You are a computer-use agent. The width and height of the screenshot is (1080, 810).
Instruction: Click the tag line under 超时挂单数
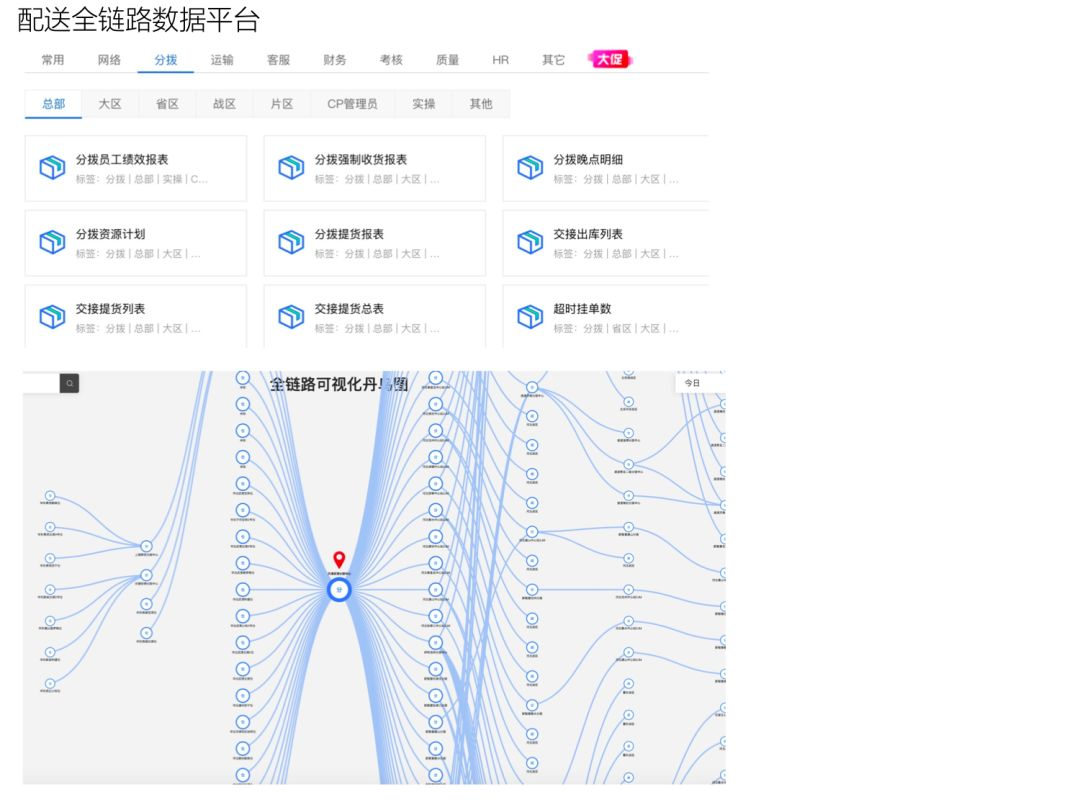(616, 329)
